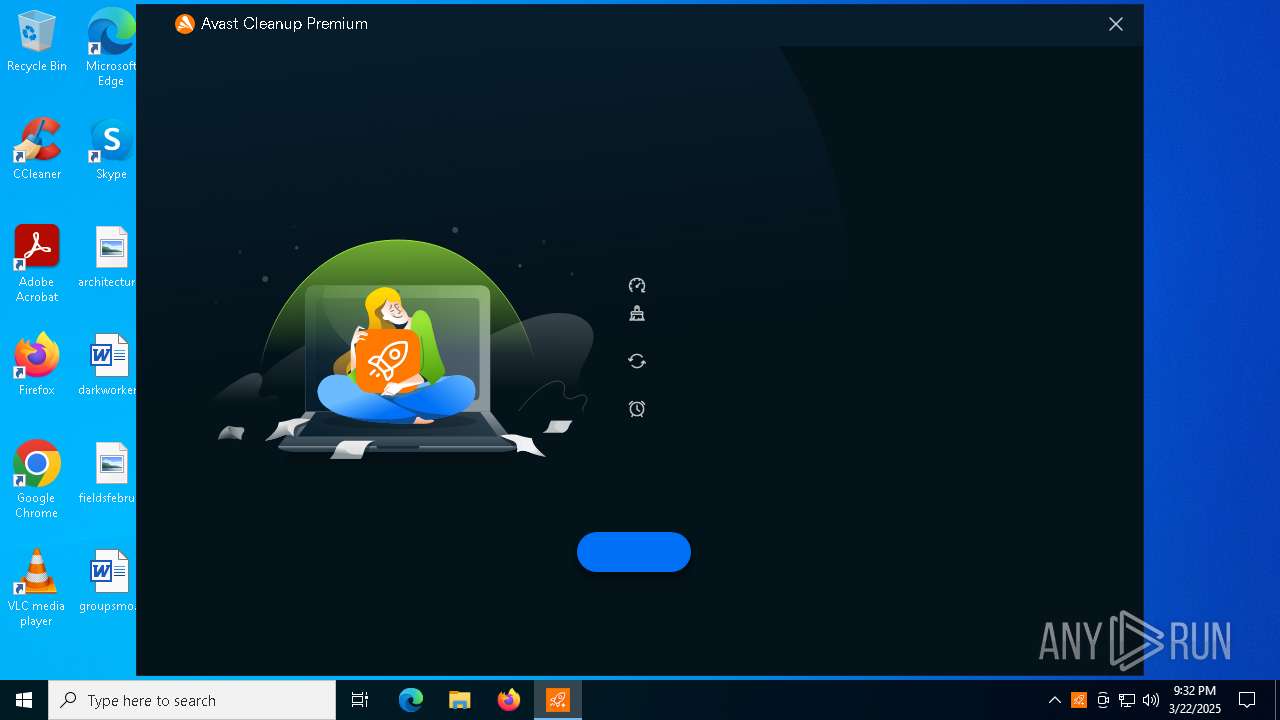
Task: Select the fieldsfebru image file
Action: click(109, 473)
